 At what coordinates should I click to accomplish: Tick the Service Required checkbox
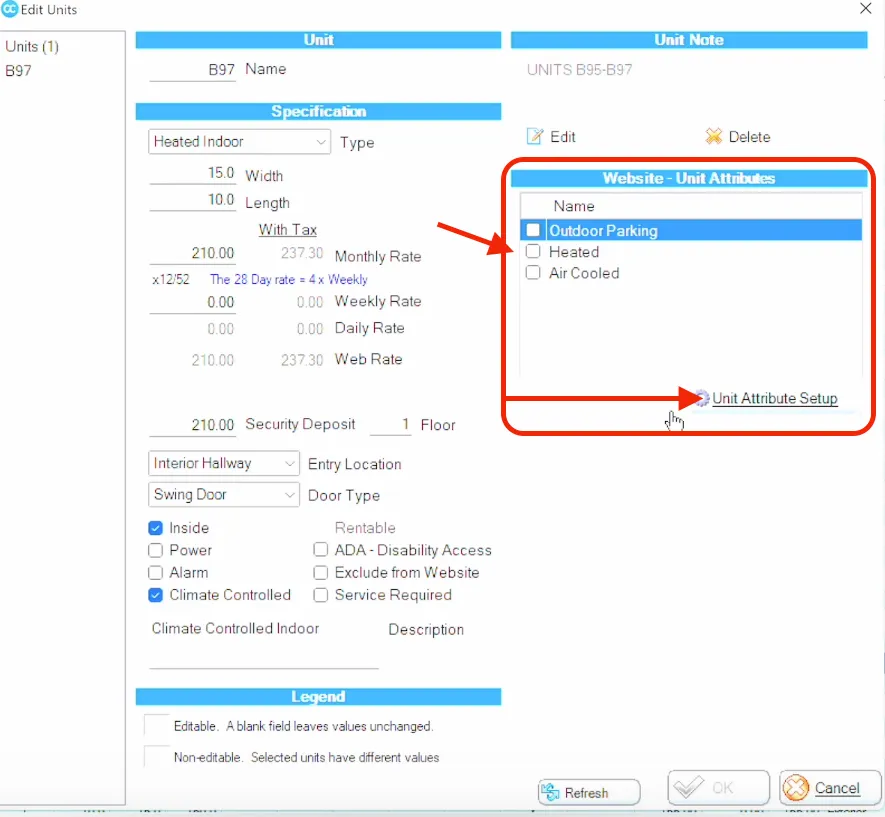coord(321,595)
